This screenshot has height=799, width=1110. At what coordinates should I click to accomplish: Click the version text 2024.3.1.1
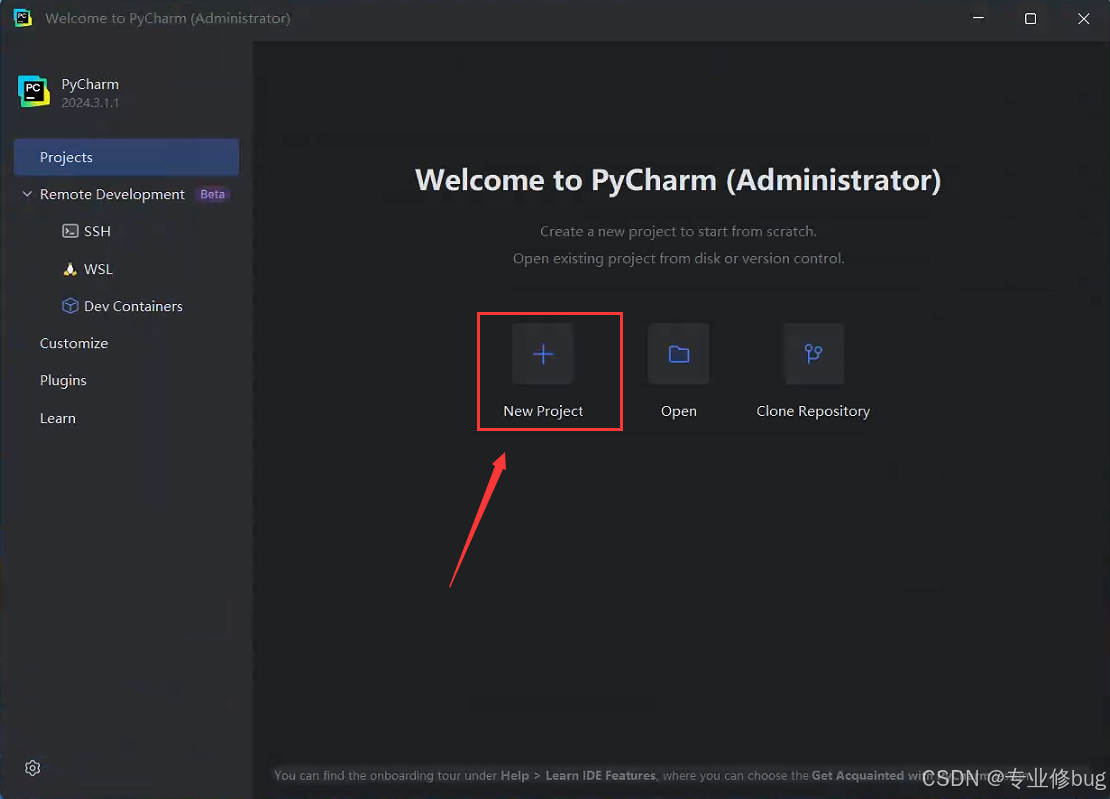(90, 103)
